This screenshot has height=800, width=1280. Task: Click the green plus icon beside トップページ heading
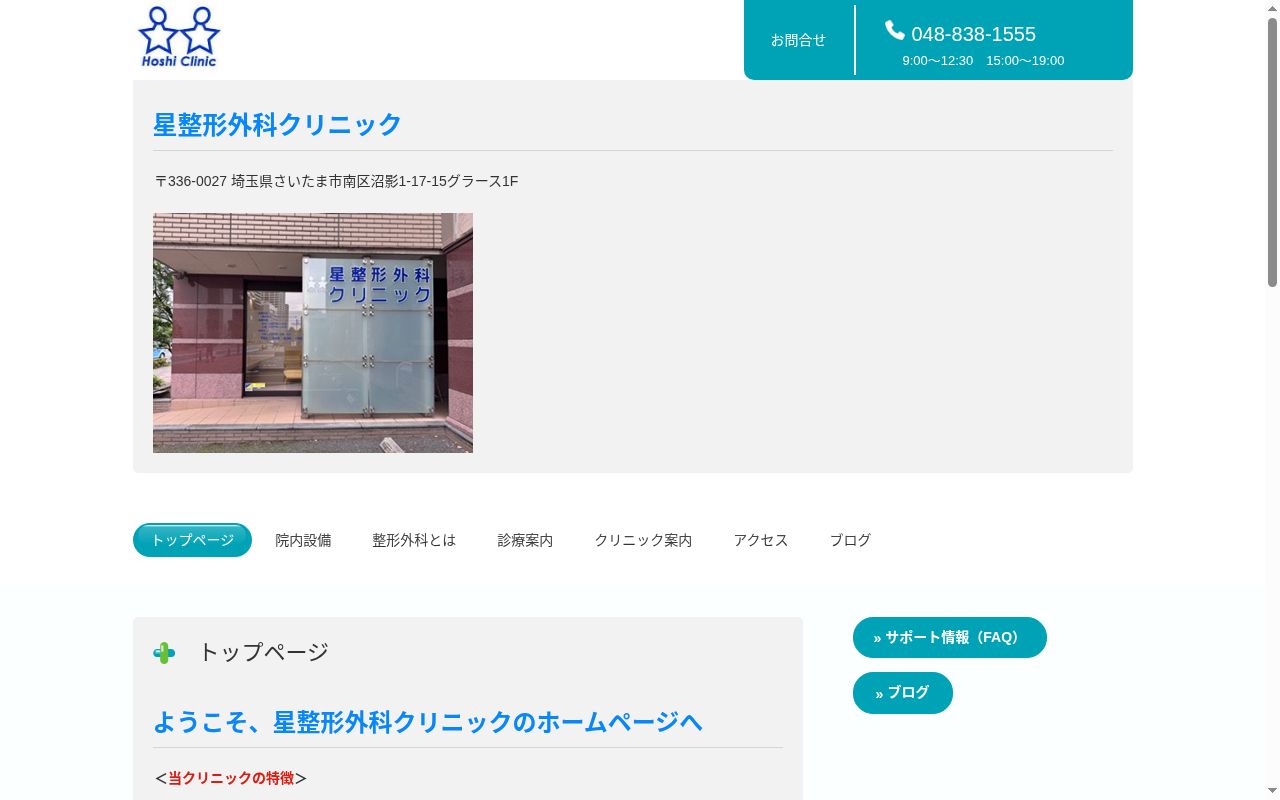pyautogui.click(x=164, y=653)
